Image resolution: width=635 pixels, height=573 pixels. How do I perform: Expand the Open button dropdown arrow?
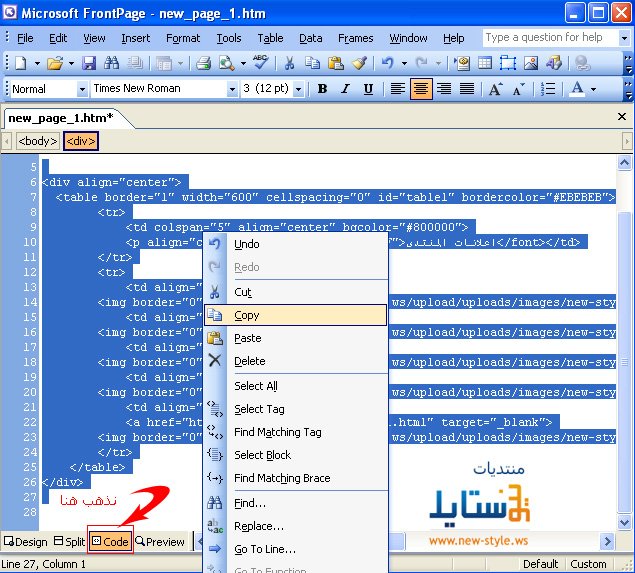[x=71, y=63]
